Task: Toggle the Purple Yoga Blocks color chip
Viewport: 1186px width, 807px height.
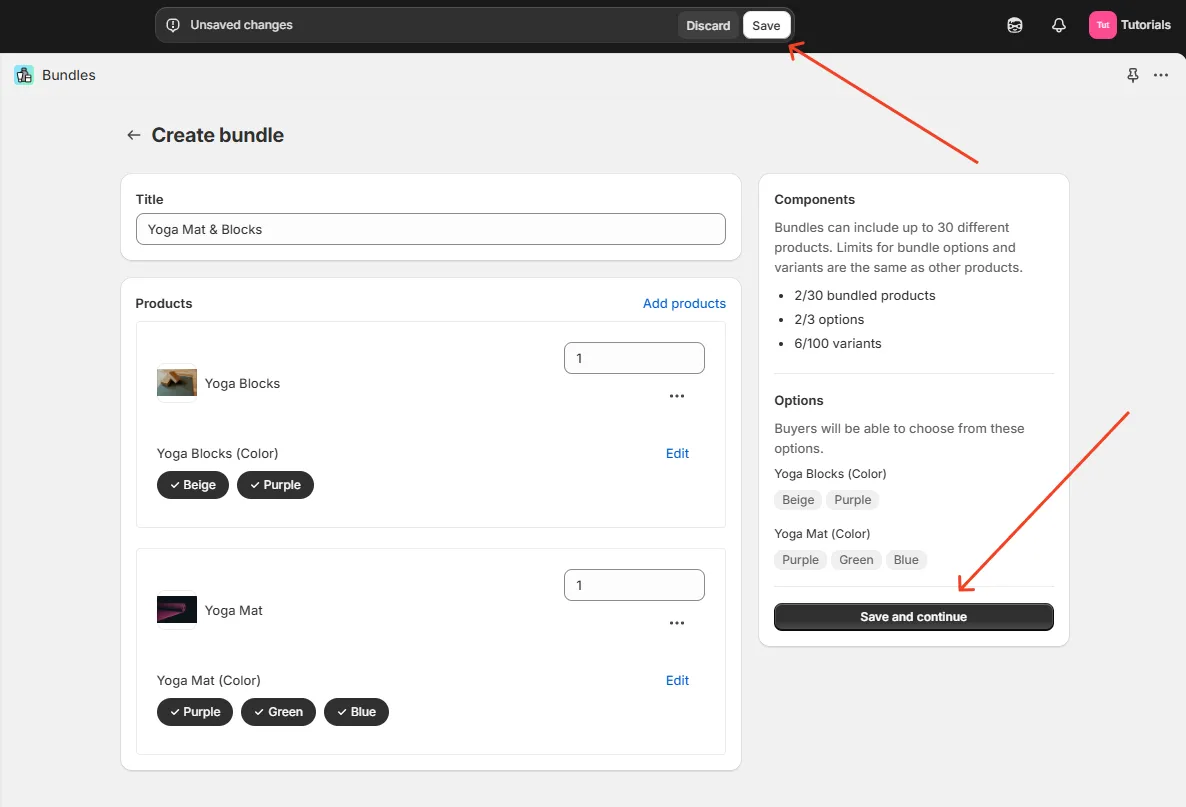Action: (x=275, y=485)
